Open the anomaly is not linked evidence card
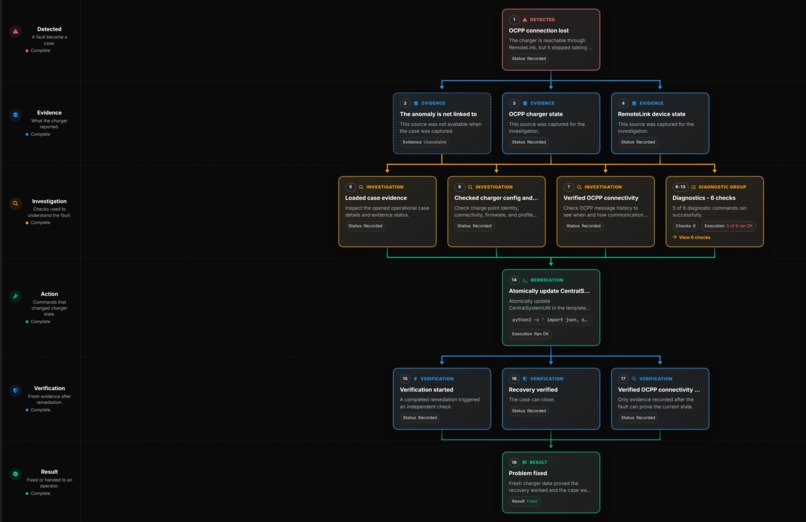The width and height of the screenshot is (806, 522). (x=442, y=123)
